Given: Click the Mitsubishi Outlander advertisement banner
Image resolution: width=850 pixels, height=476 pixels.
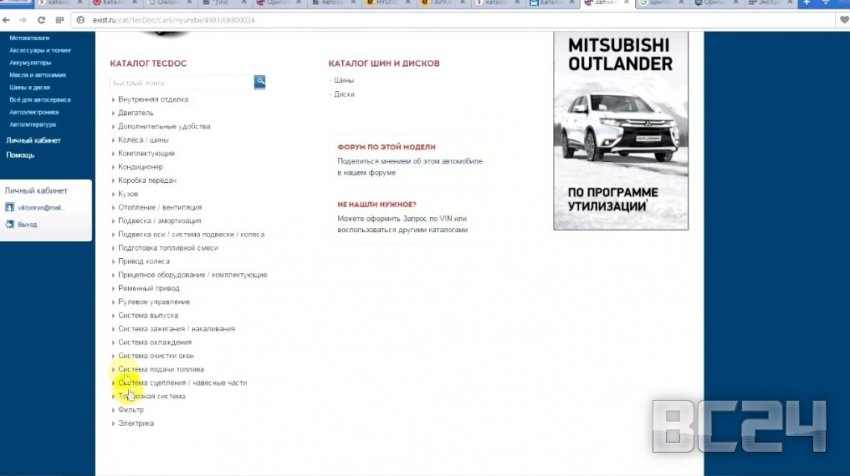Looking at the screenshot, I should coord(620,130).
